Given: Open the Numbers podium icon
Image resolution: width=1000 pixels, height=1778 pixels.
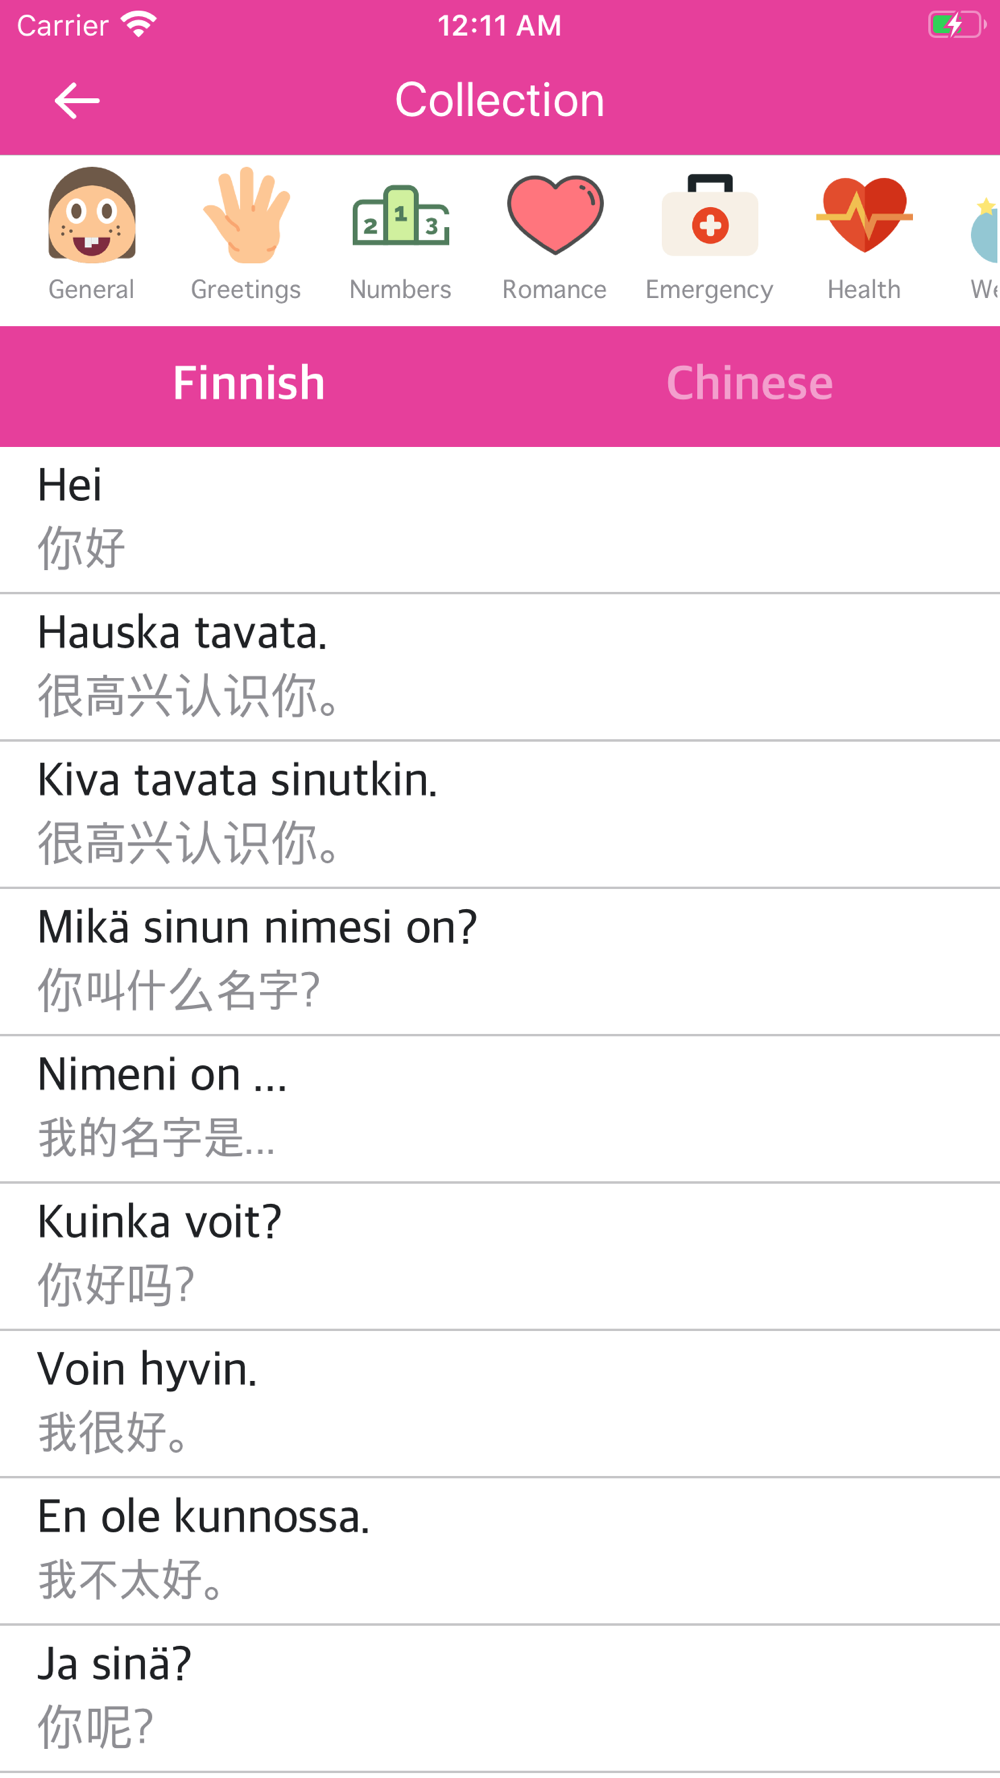Looking at the screenshot, I should [x=401, y=215].
